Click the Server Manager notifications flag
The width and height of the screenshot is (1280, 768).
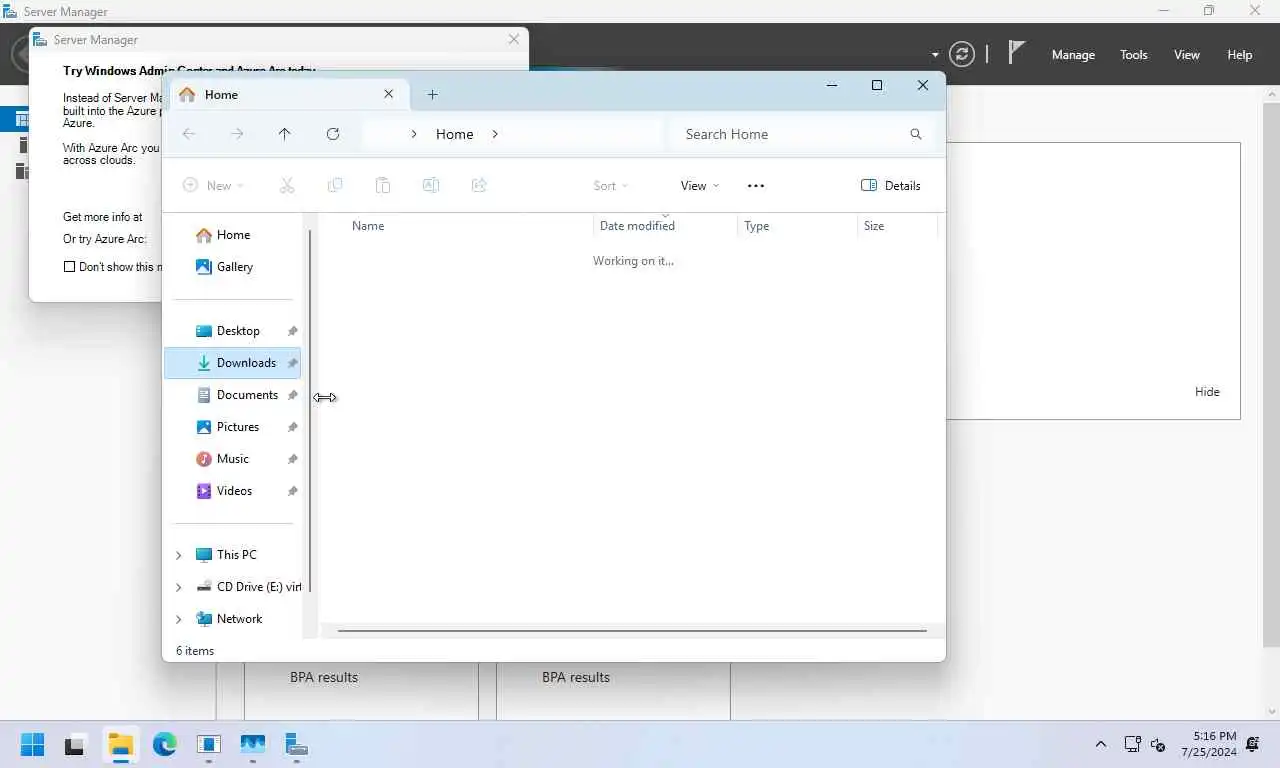pyautogui.click(x=1016, y=53)
